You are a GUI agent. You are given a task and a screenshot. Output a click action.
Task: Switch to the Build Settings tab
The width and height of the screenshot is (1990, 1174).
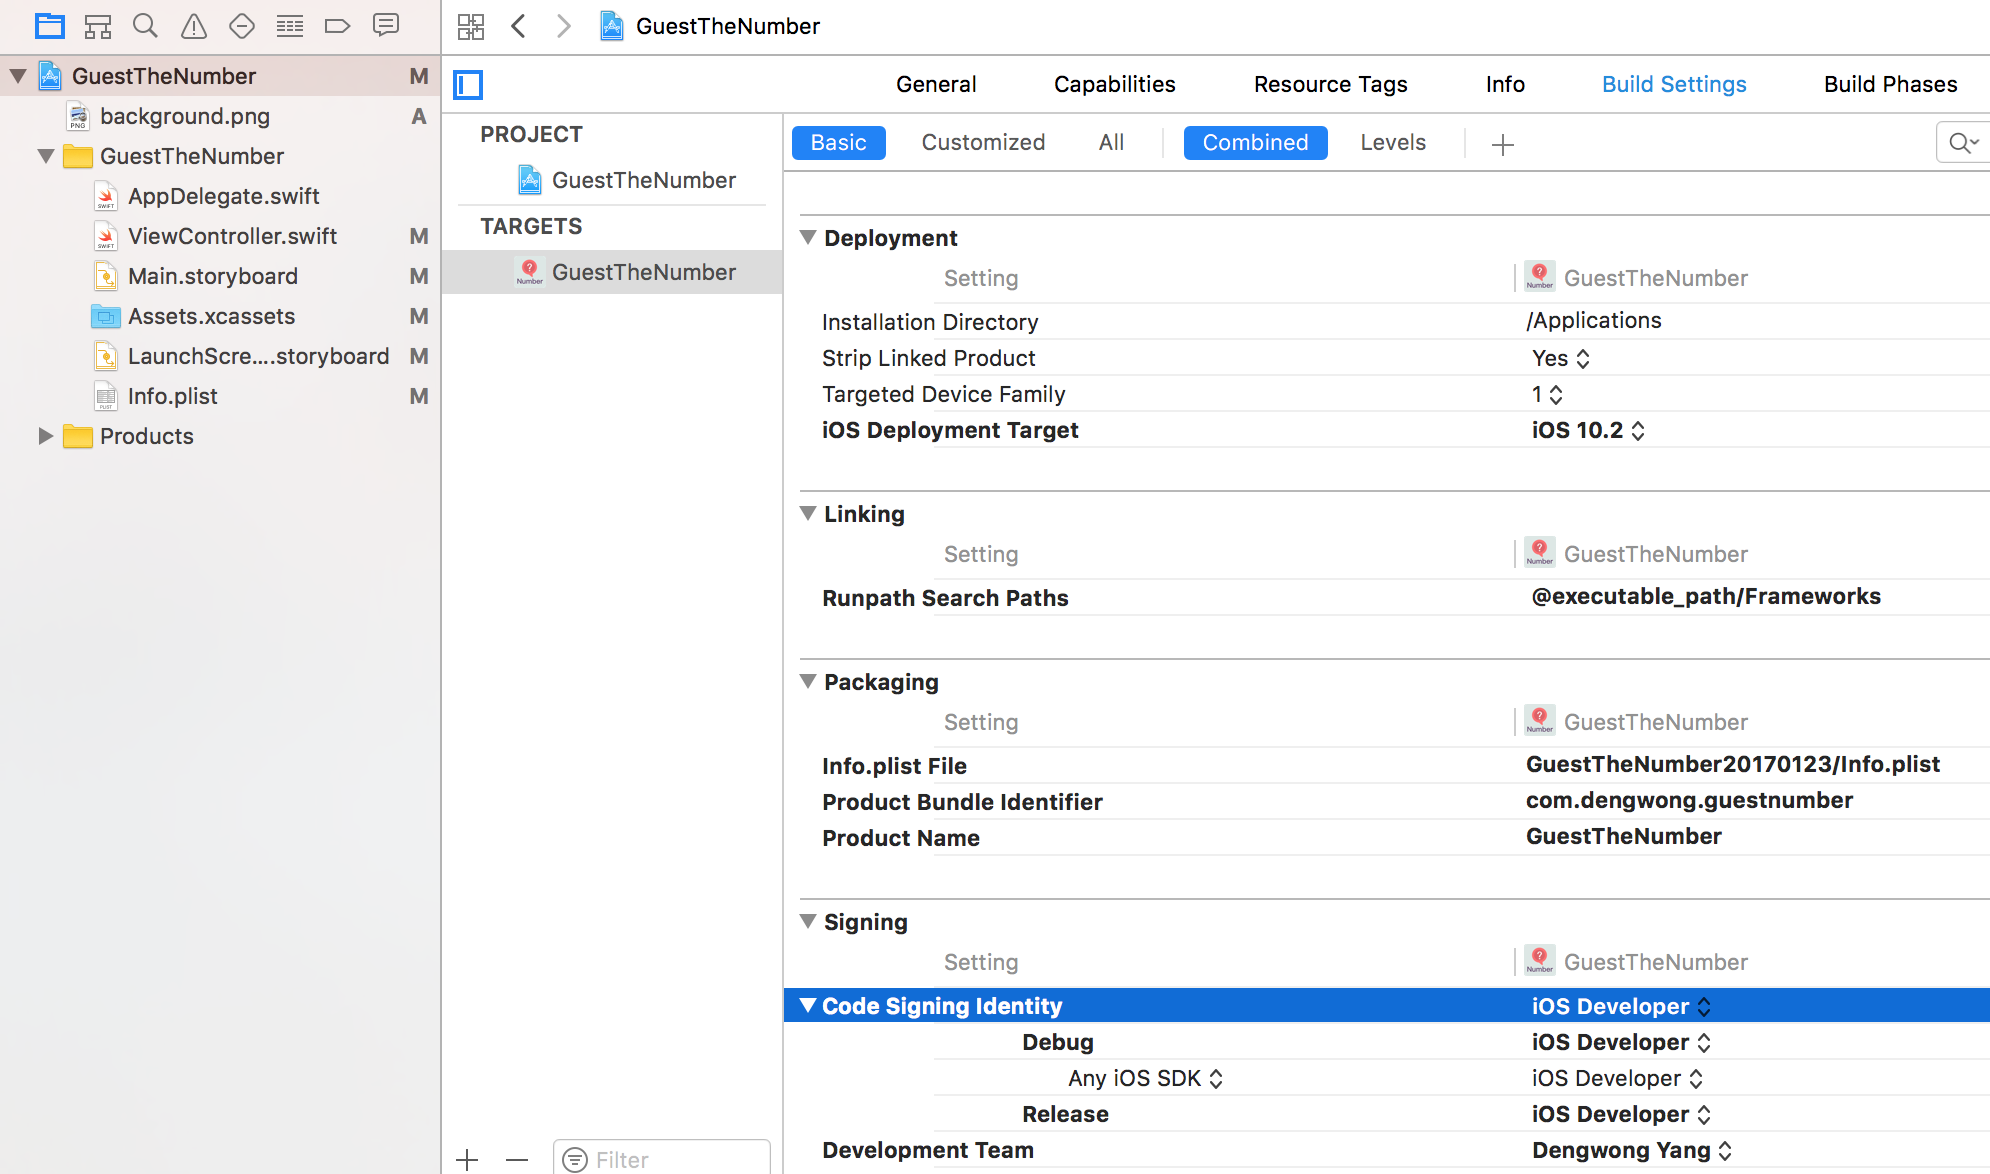click(1674, 84)
